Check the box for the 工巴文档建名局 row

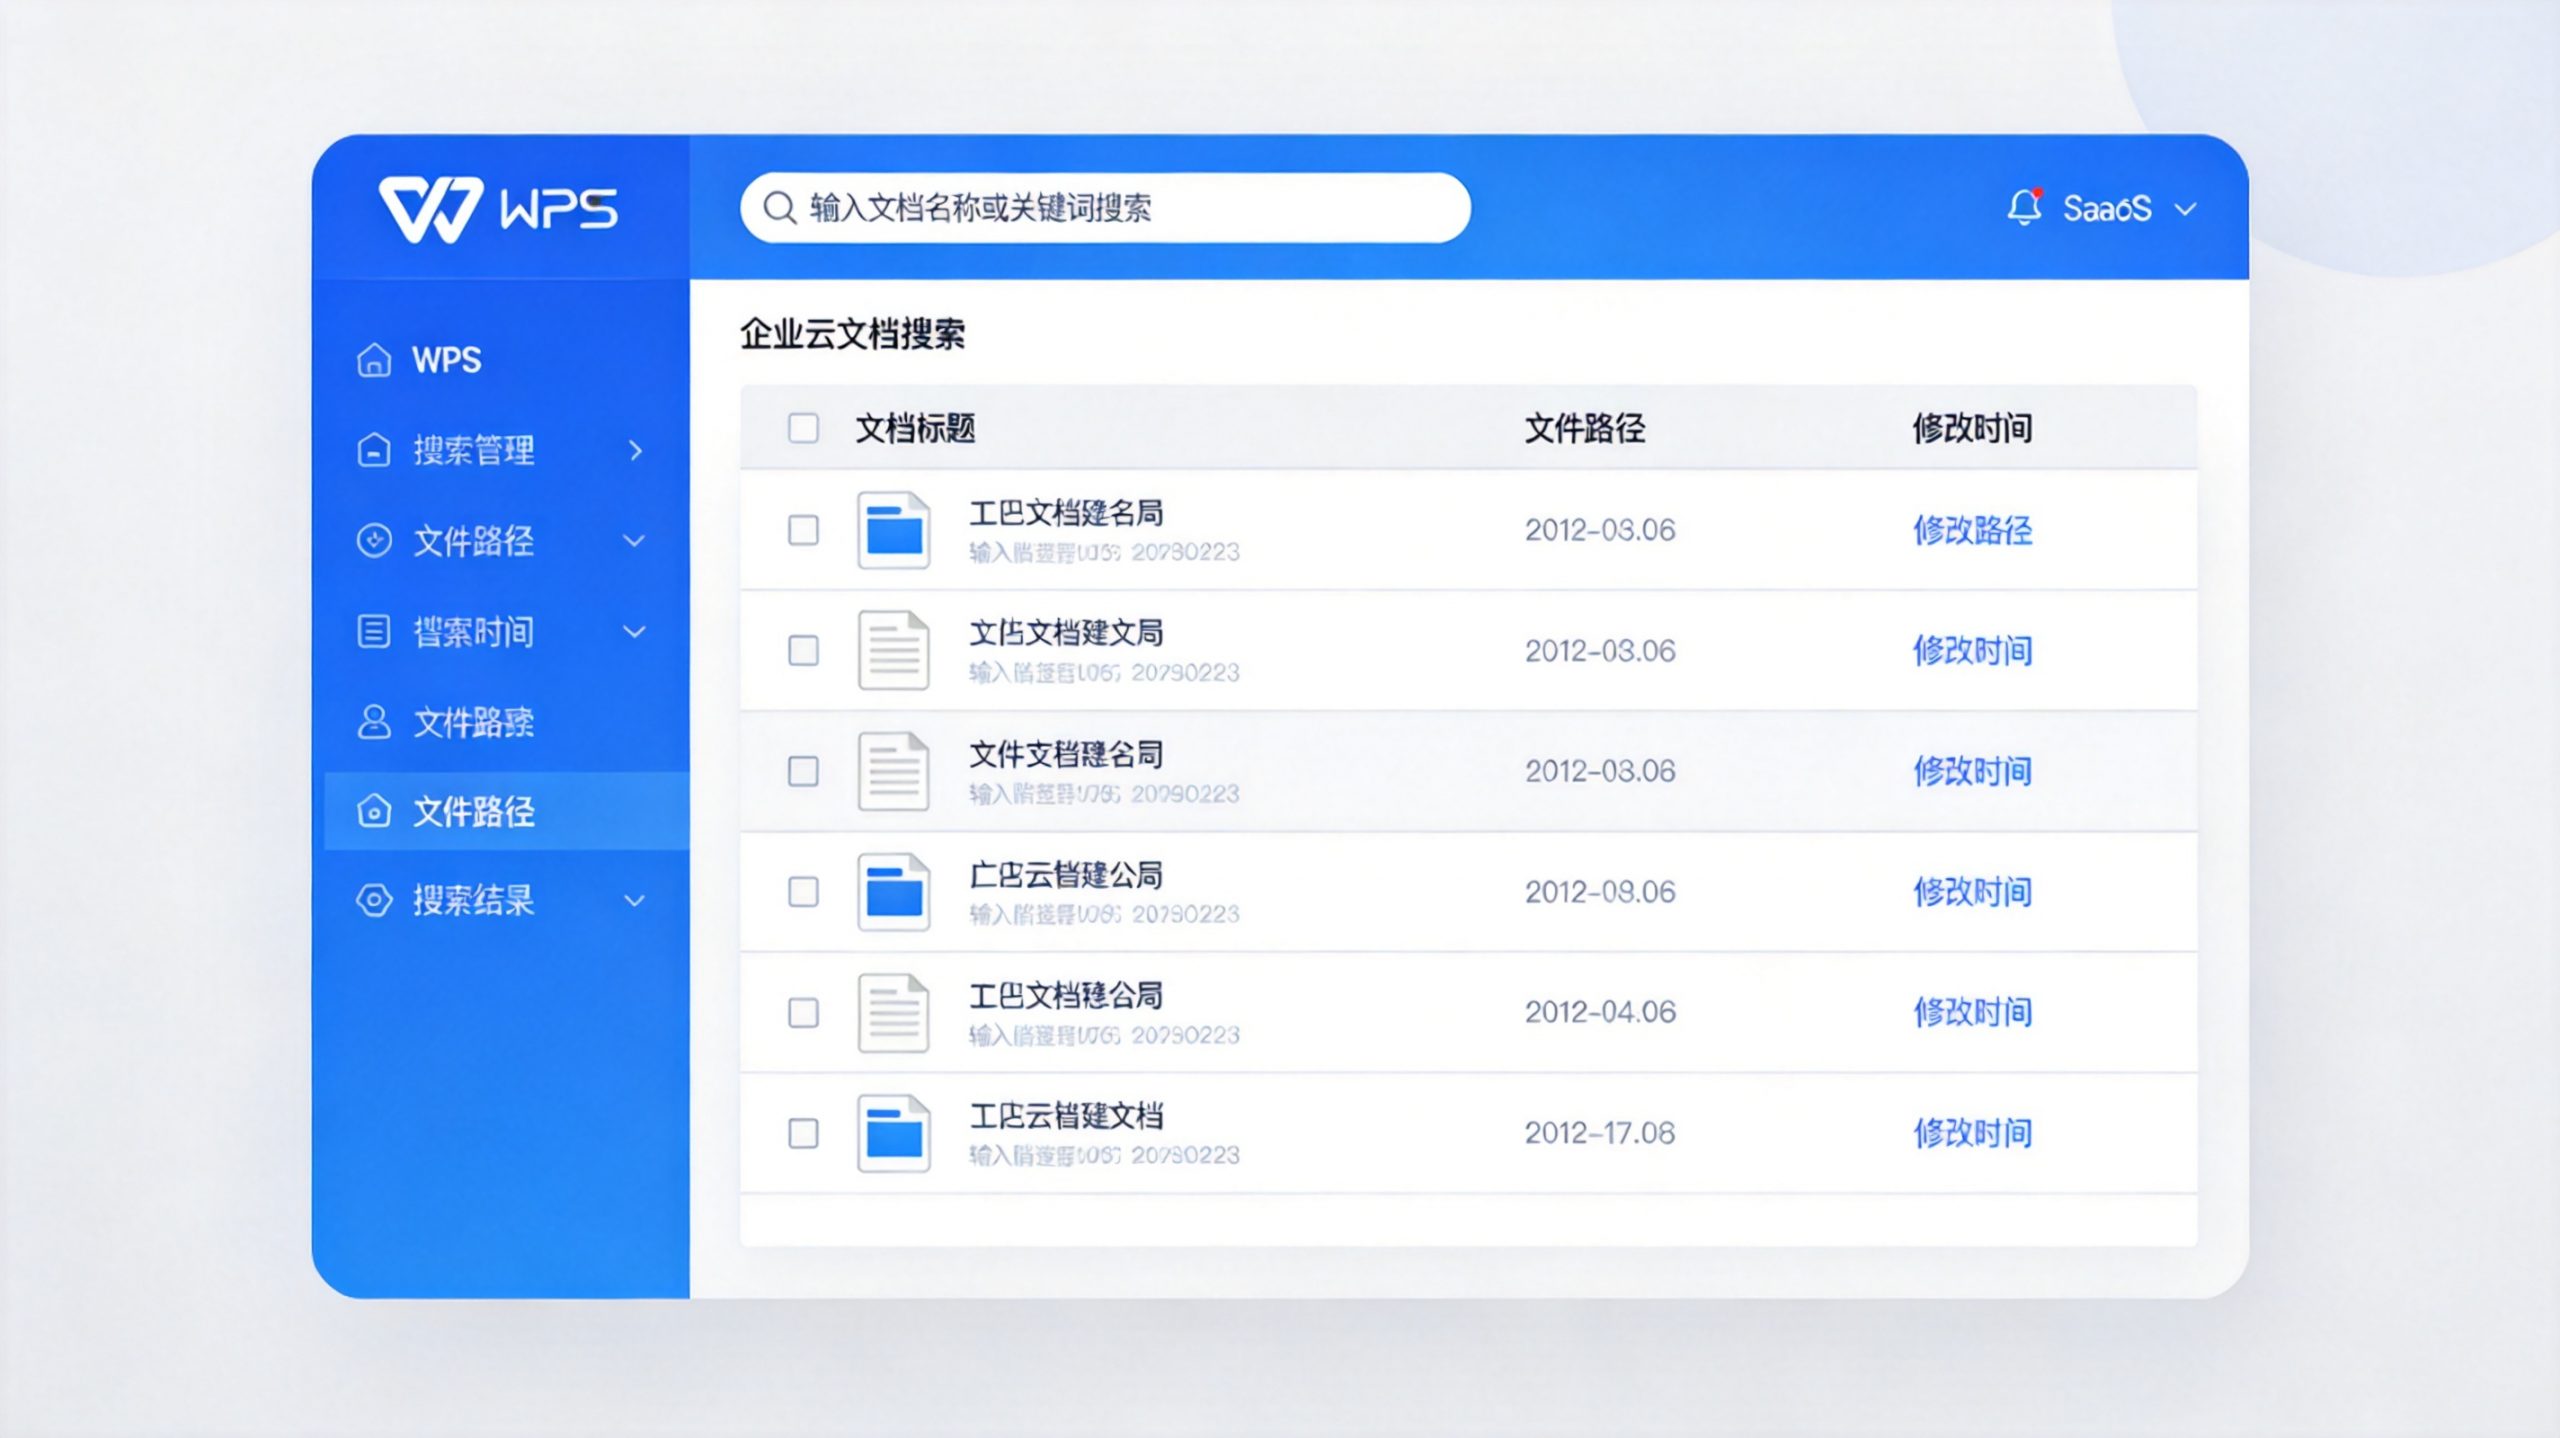pyautogui.click(x=803, y=530)
